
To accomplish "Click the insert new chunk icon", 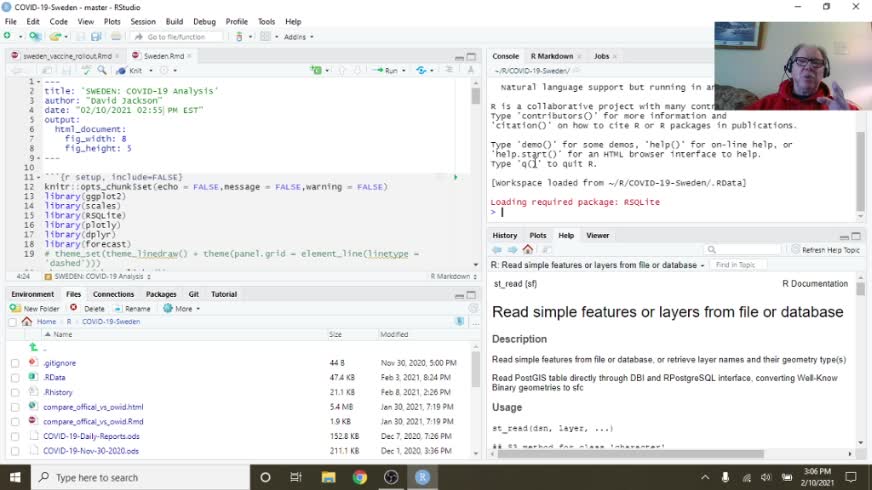I will [x=316, y=70].
